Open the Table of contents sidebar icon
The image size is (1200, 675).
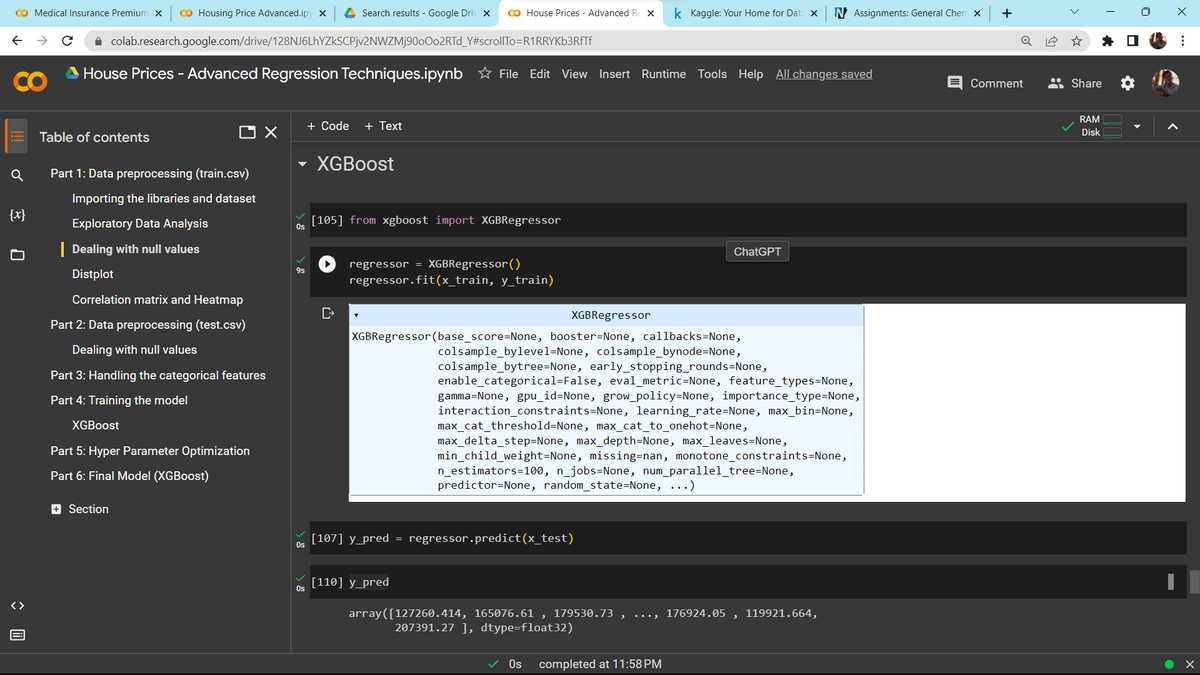tap(17, 136)
